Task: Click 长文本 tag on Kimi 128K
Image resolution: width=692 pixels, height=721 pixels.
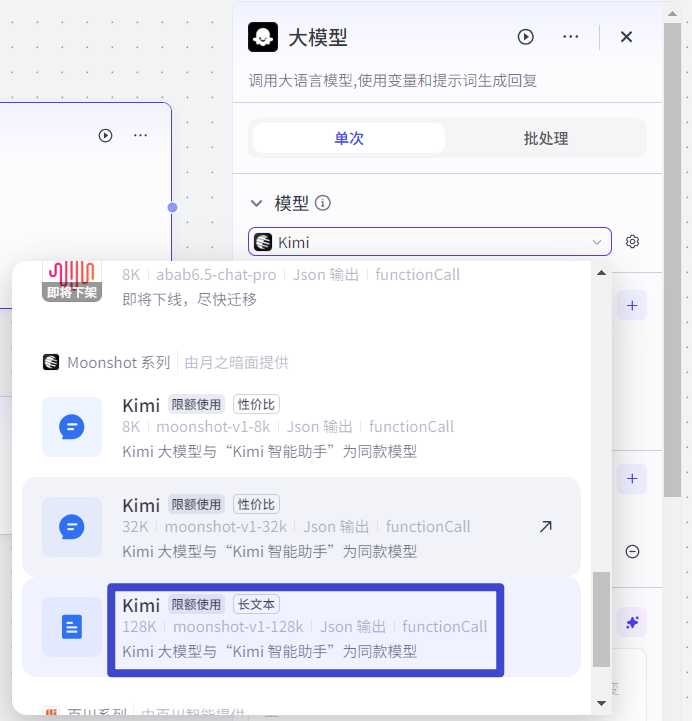Action: pos(256,604)
